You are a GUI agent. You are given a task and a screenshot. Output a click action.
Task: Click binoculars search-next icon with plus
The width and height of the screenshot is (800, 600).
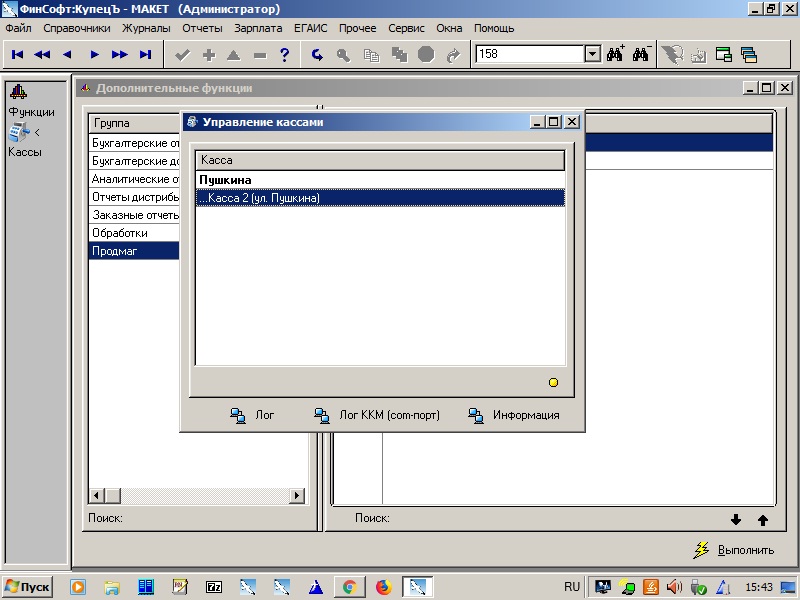point(615,55)
